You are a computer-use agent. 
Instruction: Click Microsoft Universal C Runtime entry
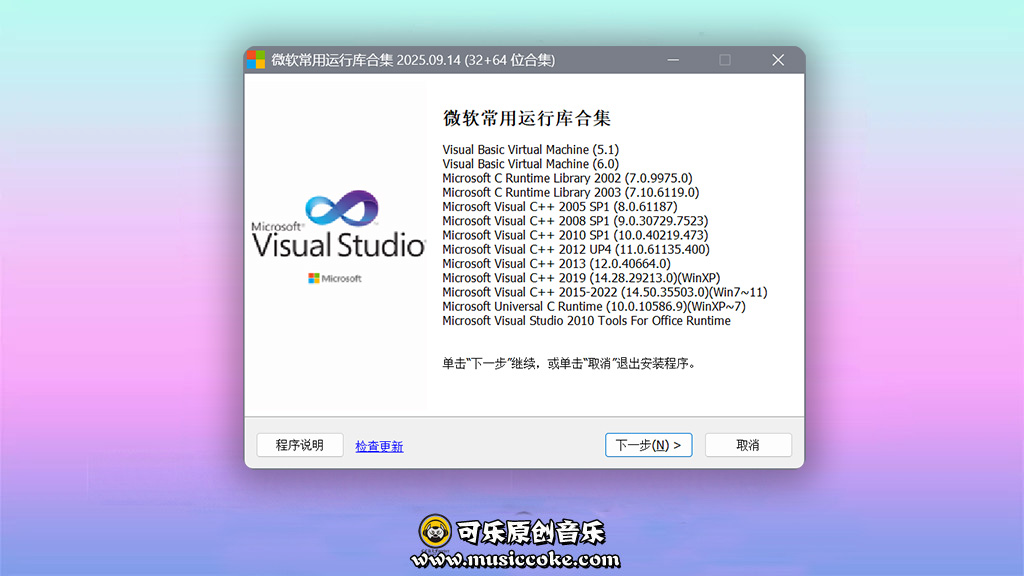[x=594, y=306]
